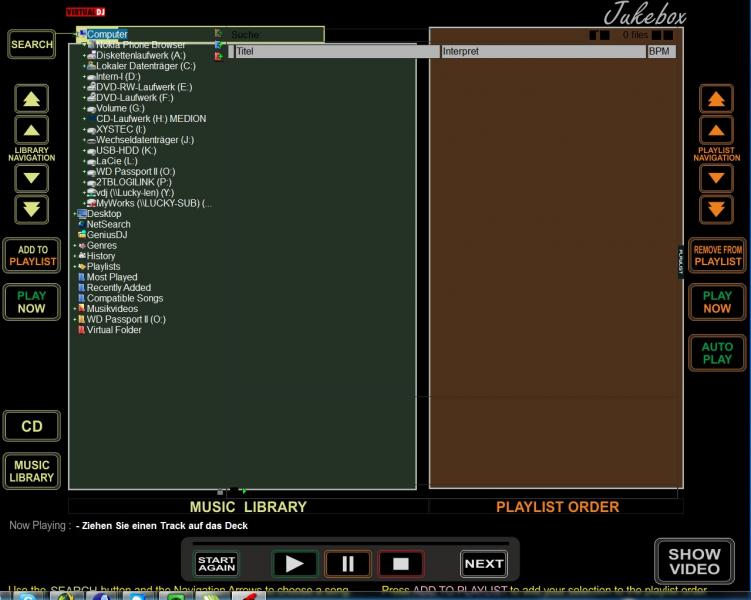The height and width of the screenshot is (600, 751).
Task: Click the blue Recently Added filter icon
Action: tap(81, 287)
